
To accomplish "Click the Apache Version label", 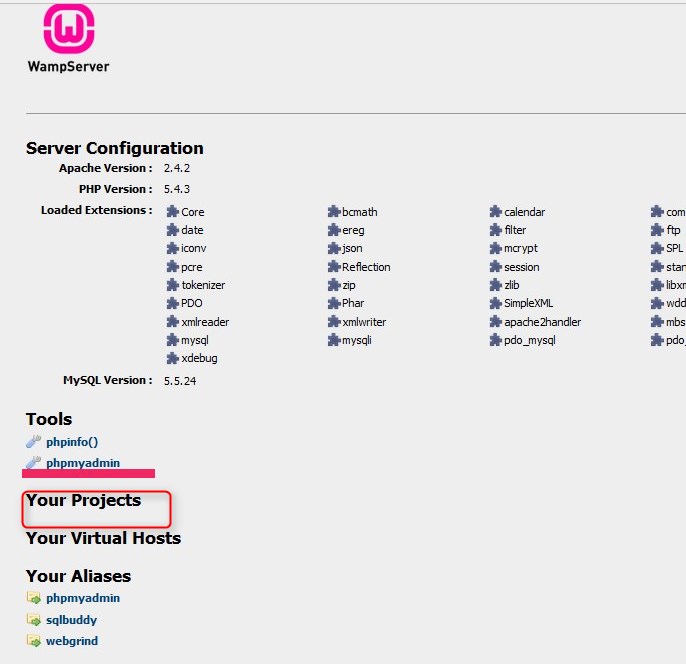I will (106, 168).
